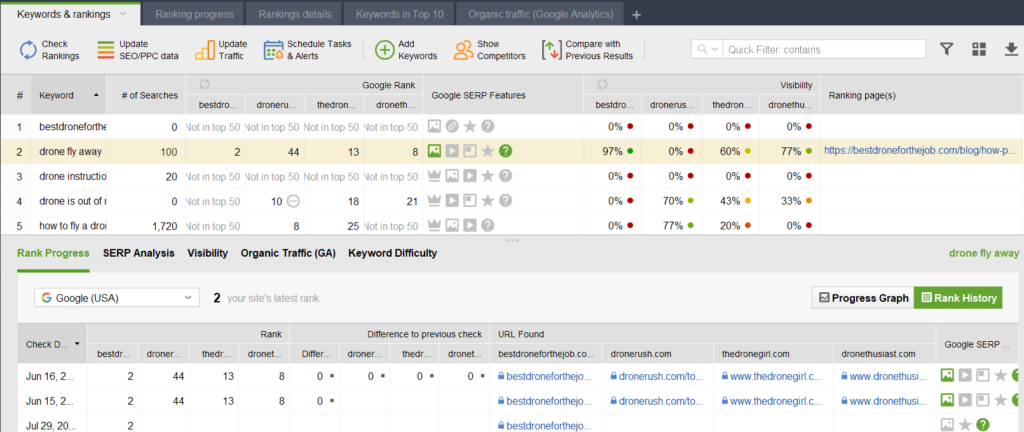The height and width of the screenshot is (432, 1024).
Task: Switch to Progress Graph view
Action: point(863,298)
